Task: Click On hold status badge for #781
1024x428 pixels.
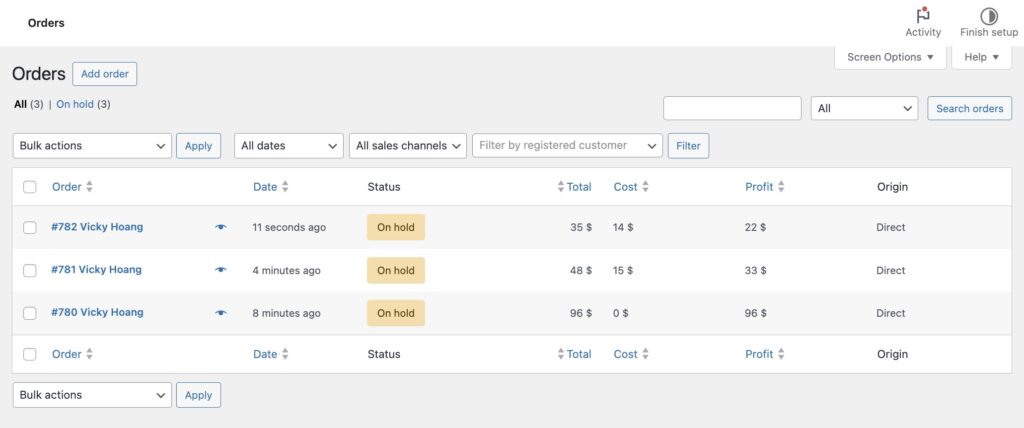Action: tap(396, 271)
